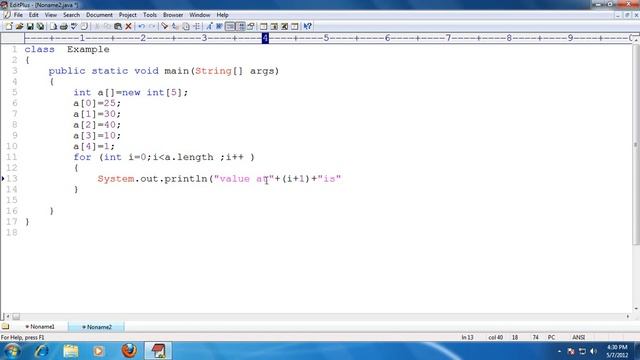
Task: Open the Window menu
Action: (x=200, y=15)
